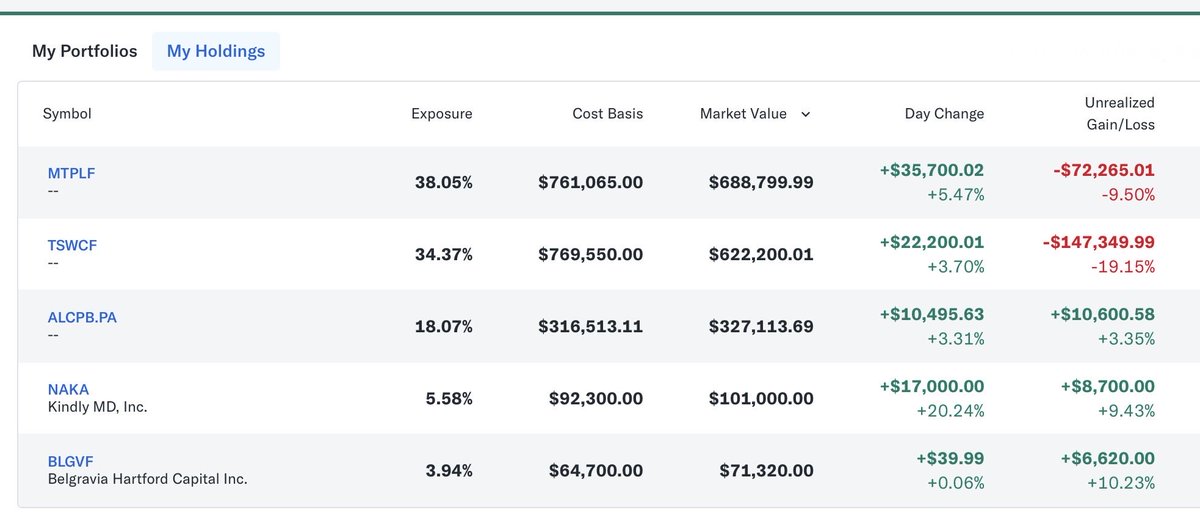
Task: Click MTPLF market value $688,799.99
Action: point(760,183)
